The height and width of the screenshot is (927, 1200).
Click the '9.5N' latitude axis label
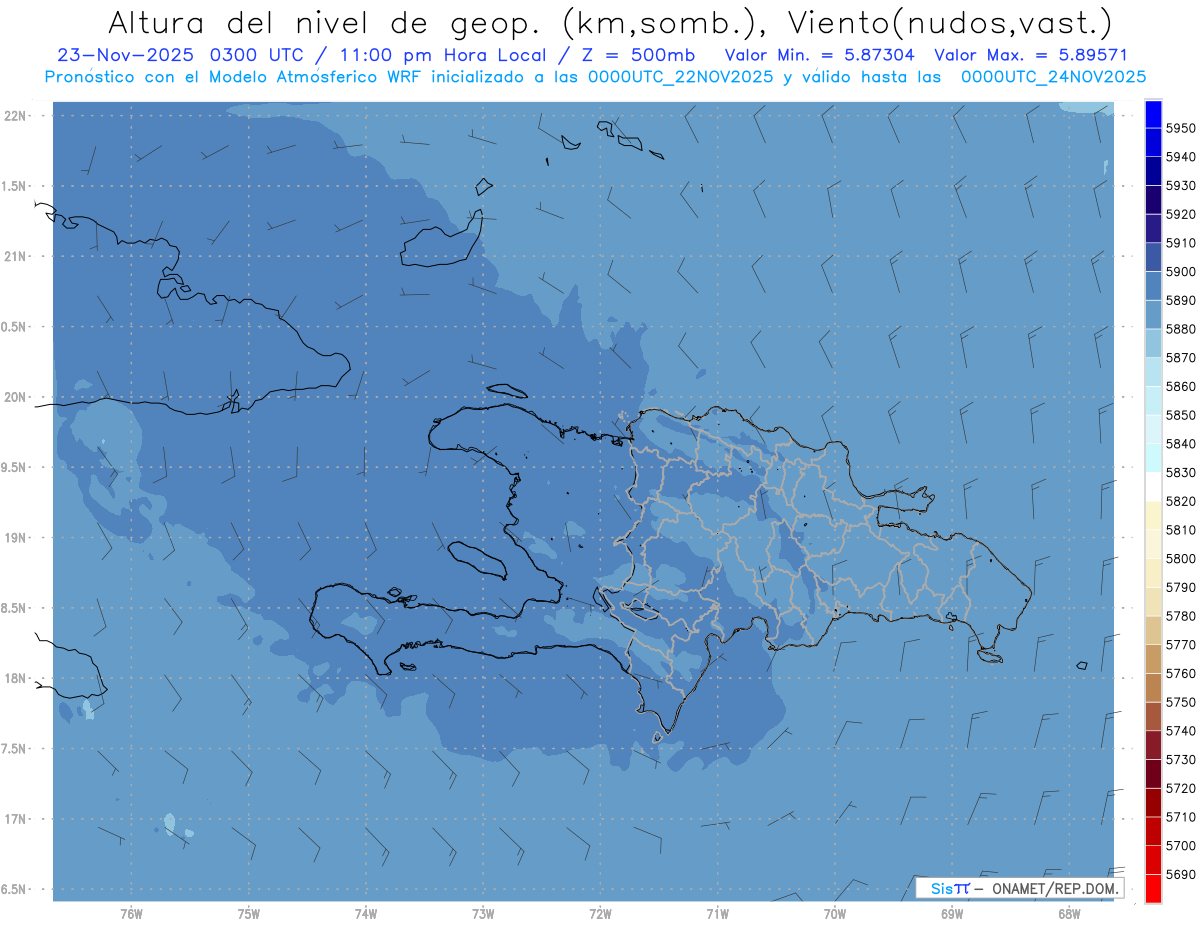pos(15,468)
